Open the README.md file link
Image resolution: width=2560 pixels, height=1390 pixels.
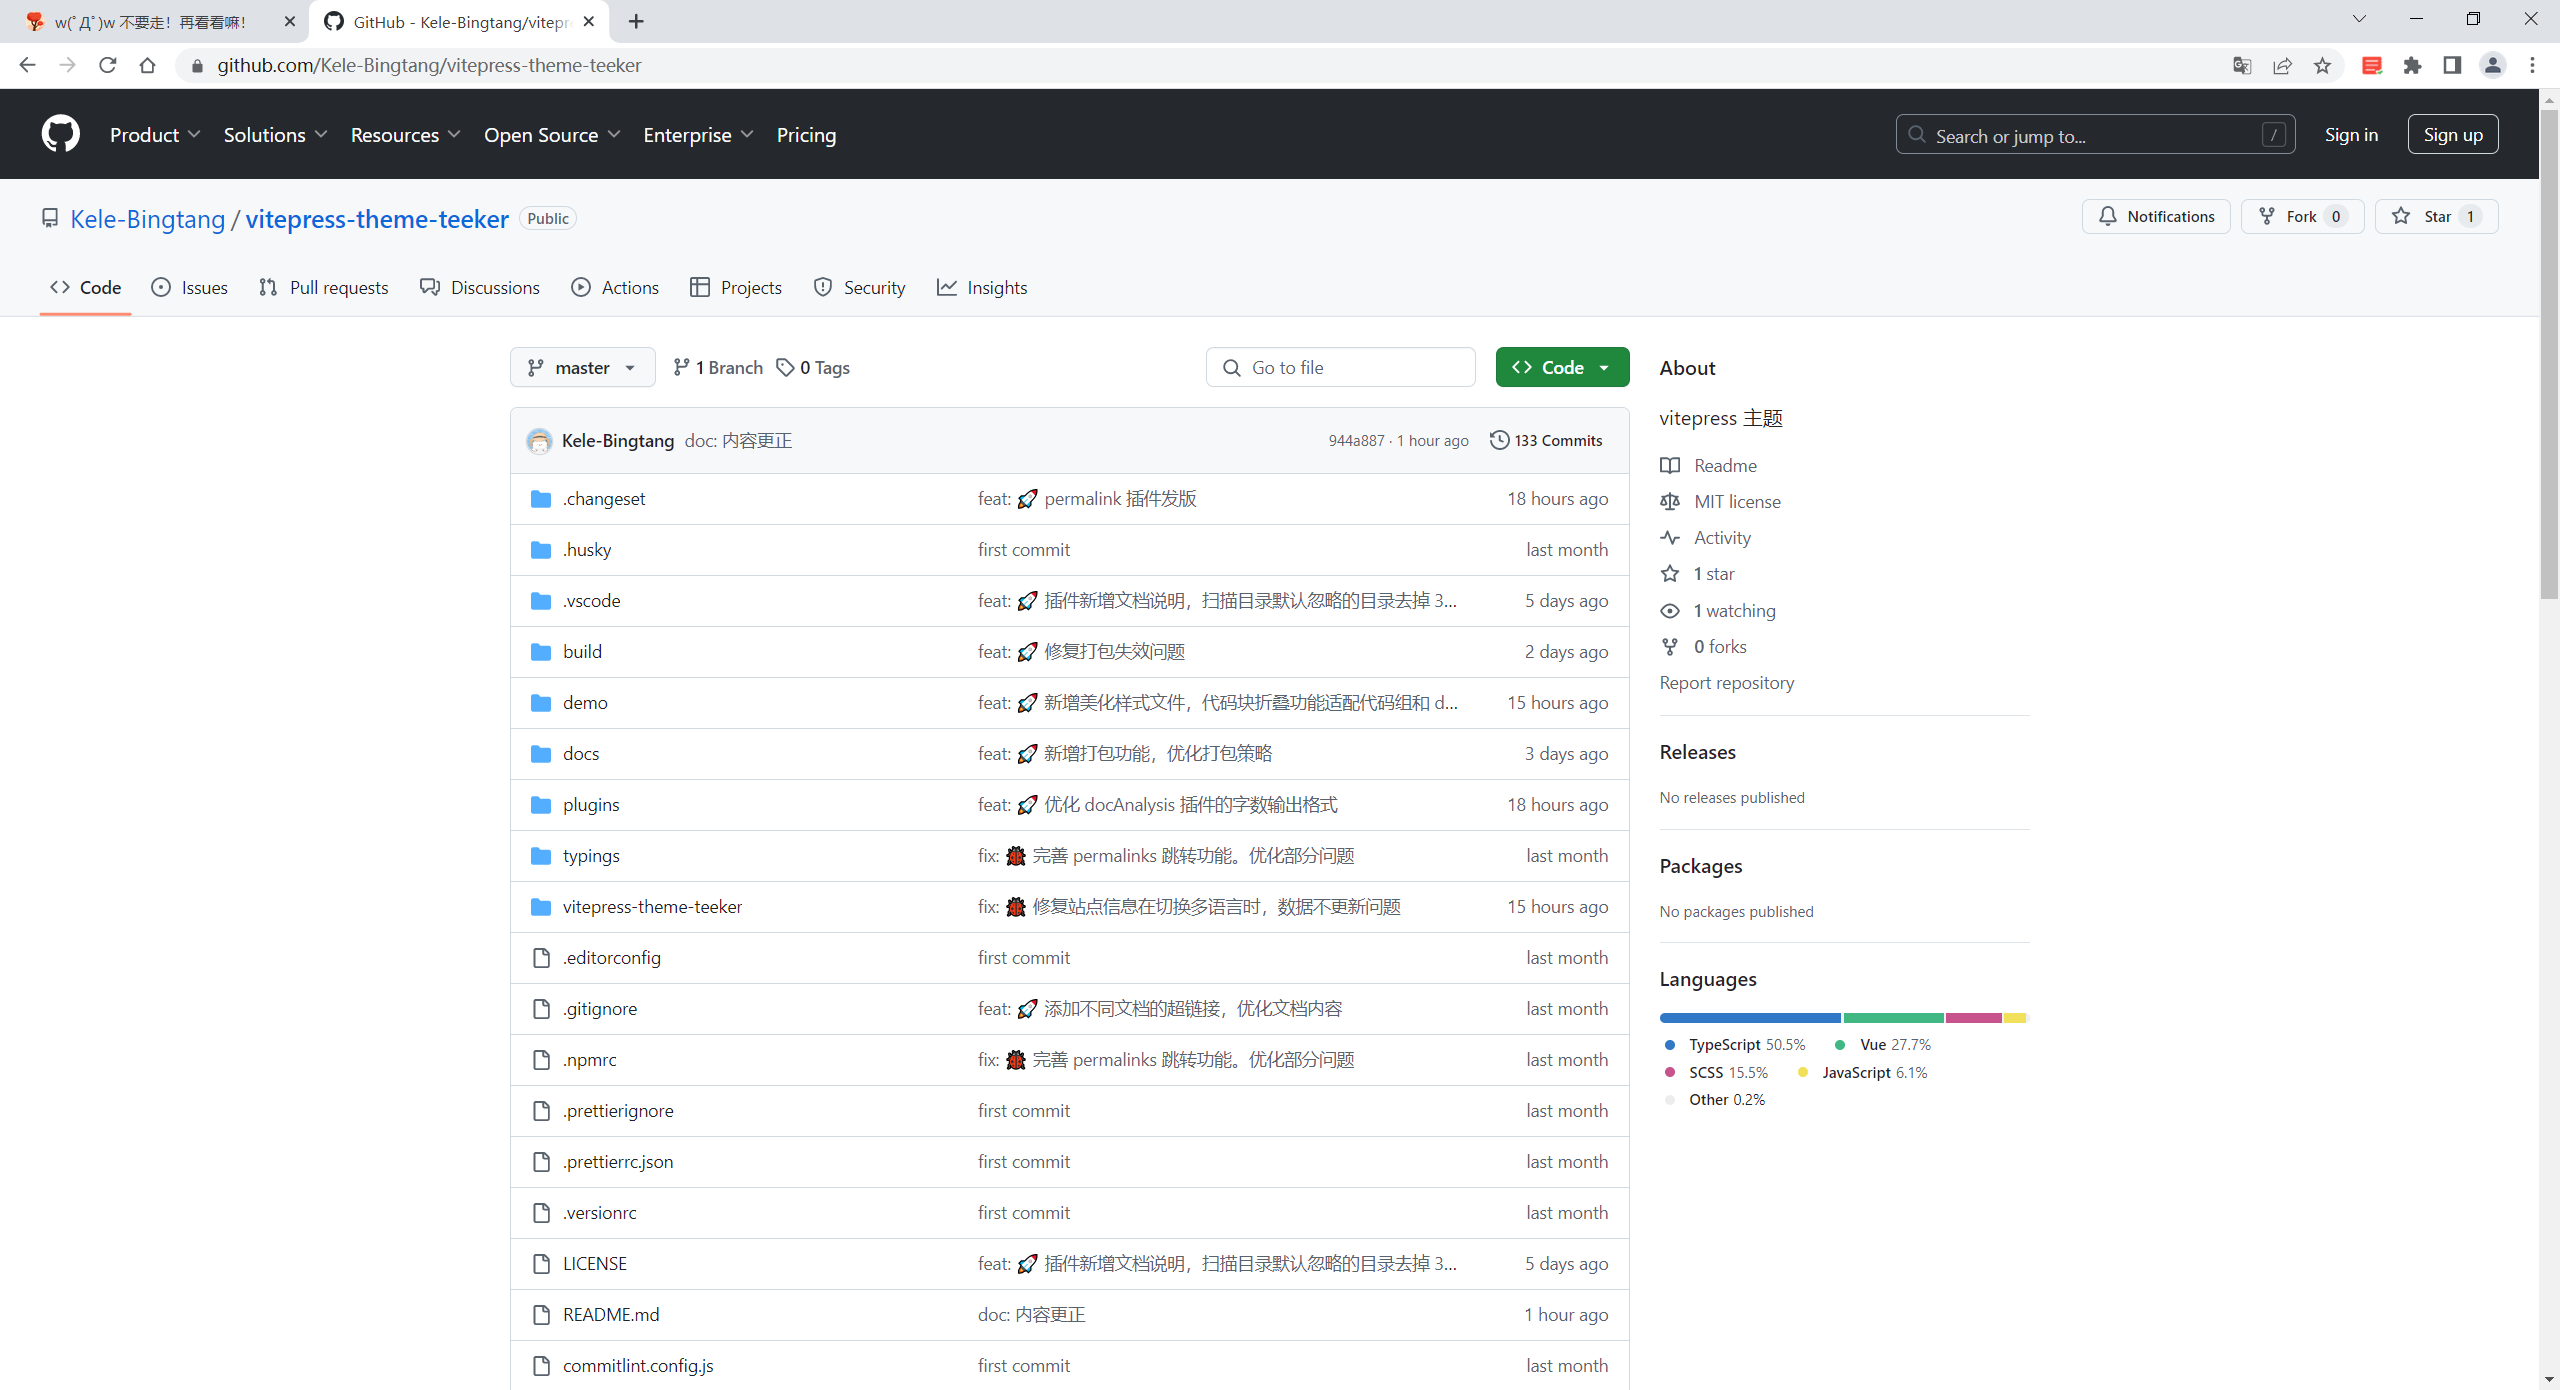[611, 1315]
